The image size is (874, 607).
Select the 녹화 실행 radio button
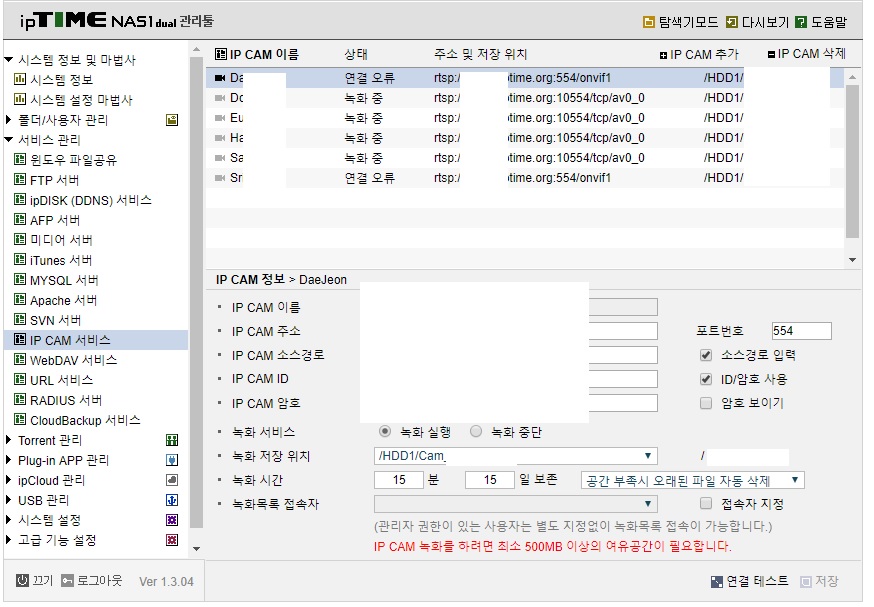click(385, 431)
